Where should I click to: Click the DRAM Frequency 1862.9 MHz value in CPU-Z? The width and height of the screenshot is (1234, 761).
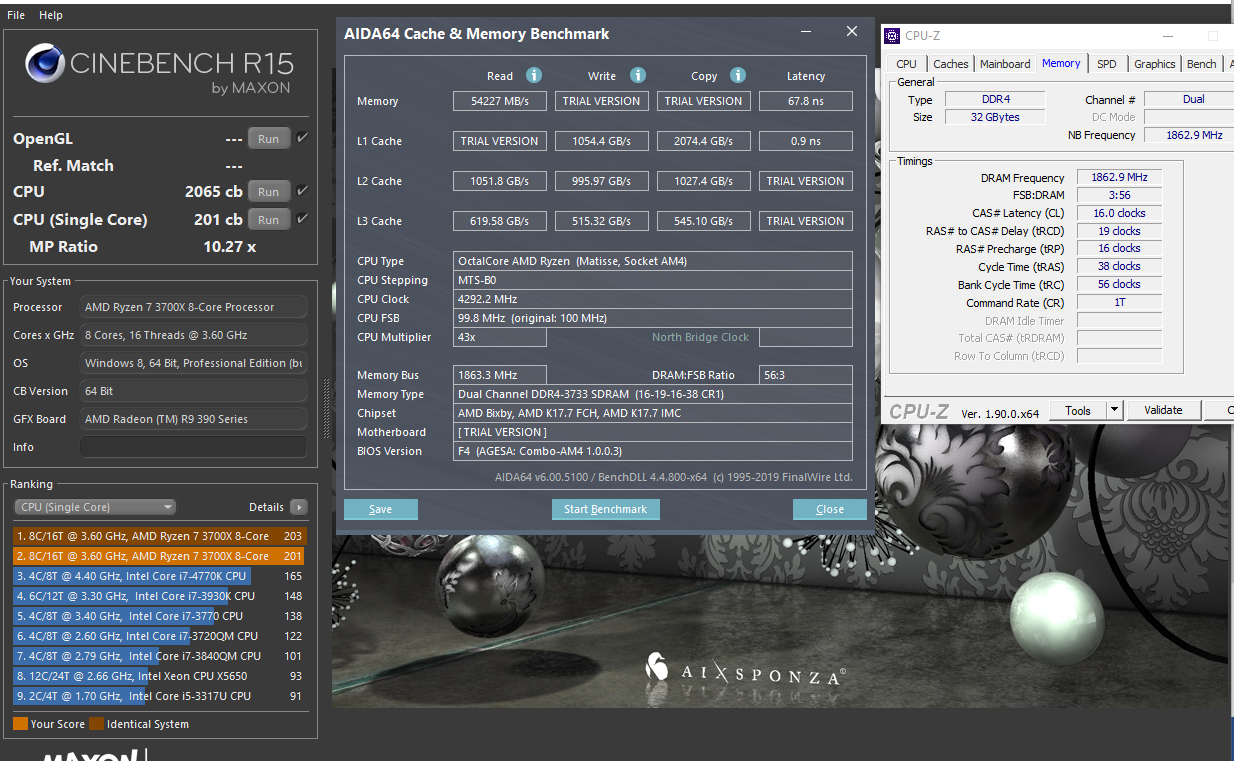pos(1119,177)
